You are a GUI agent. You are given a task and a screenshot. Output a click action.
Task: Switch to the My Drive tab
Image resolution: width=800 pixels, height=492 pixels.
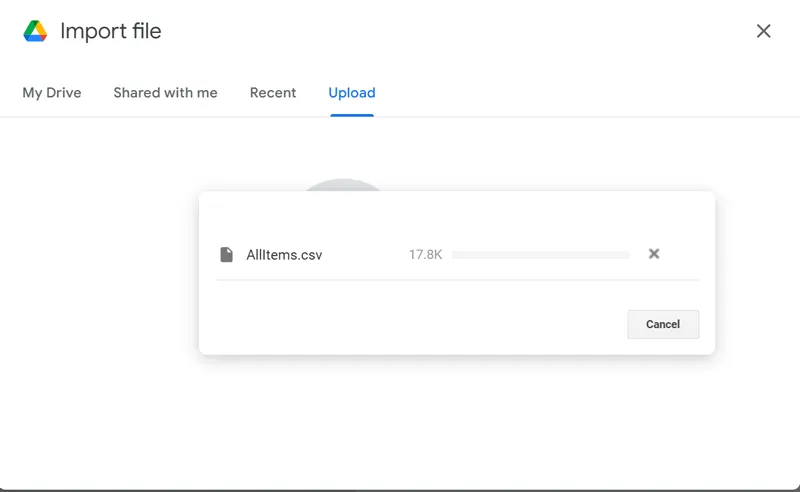(x=52, y=93)
